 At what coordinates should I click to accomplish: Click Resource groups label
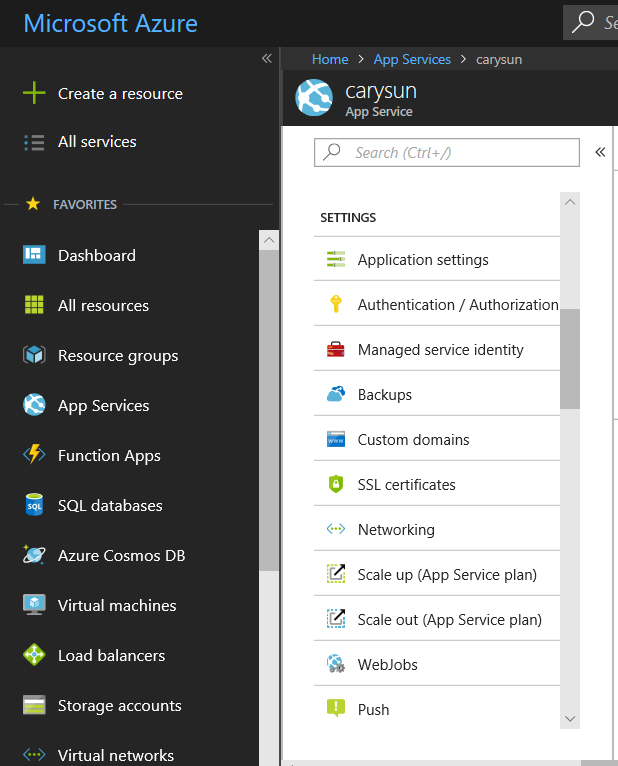point(118,356)
